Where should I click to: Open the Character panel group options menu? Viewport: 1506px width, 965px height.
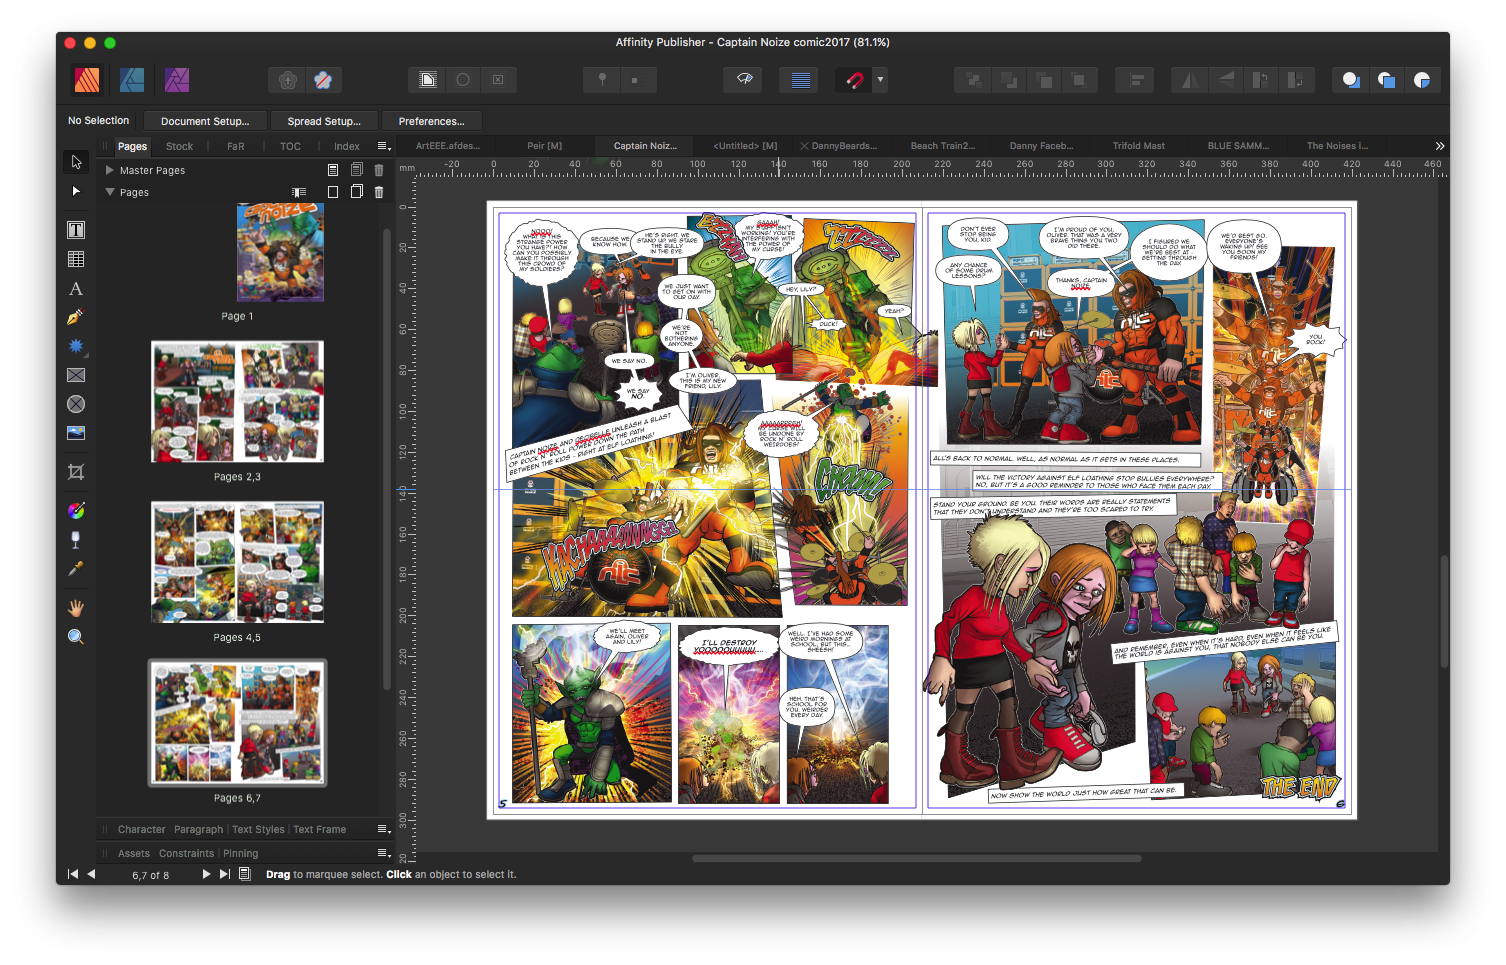tap(383, 829)
